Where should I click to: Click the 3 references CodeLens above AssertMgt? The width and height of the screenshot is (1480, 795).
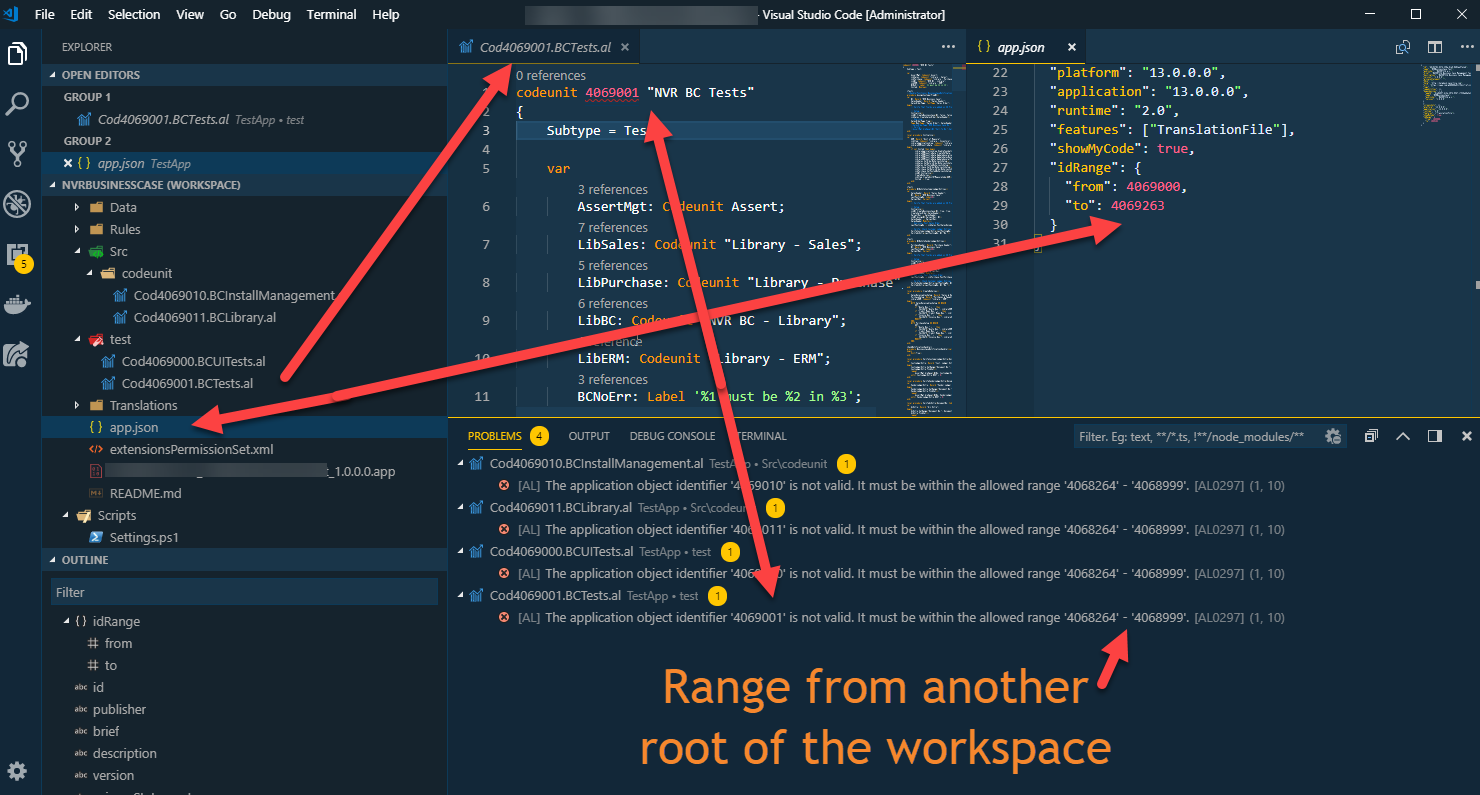tap(613, 189)
